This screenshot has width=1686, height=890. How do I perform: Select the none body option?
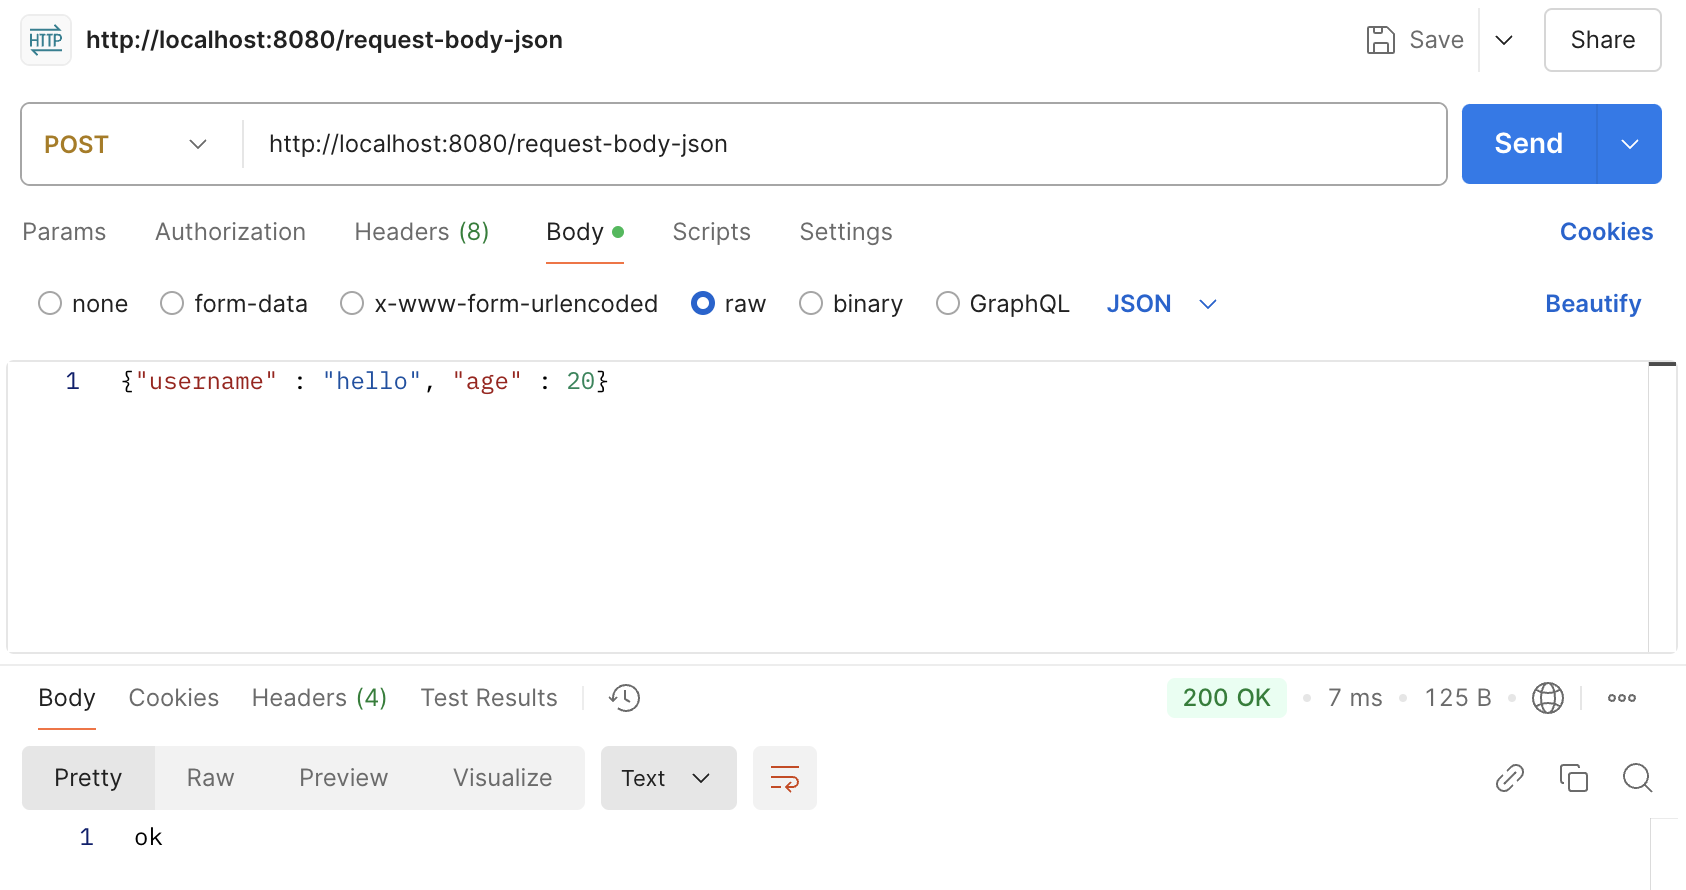(x=50, y=303)
